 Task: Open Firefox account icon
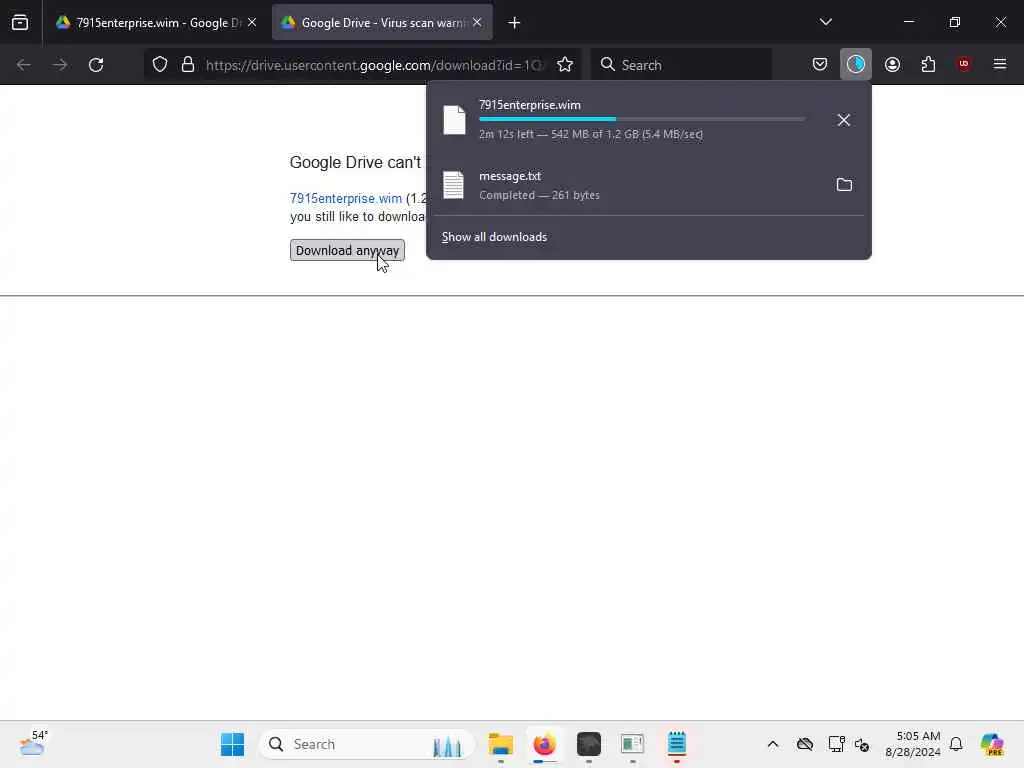coord(892,65)
